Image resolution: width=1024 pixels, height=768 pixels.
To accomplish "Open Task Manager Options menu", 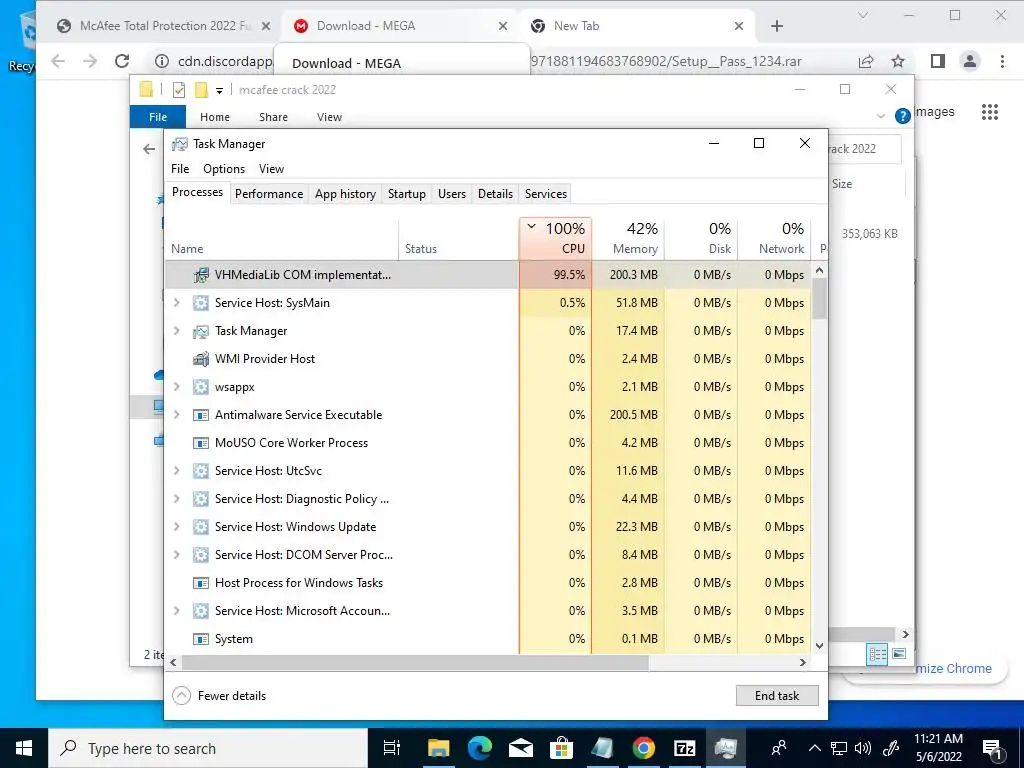I will [224, 169].
